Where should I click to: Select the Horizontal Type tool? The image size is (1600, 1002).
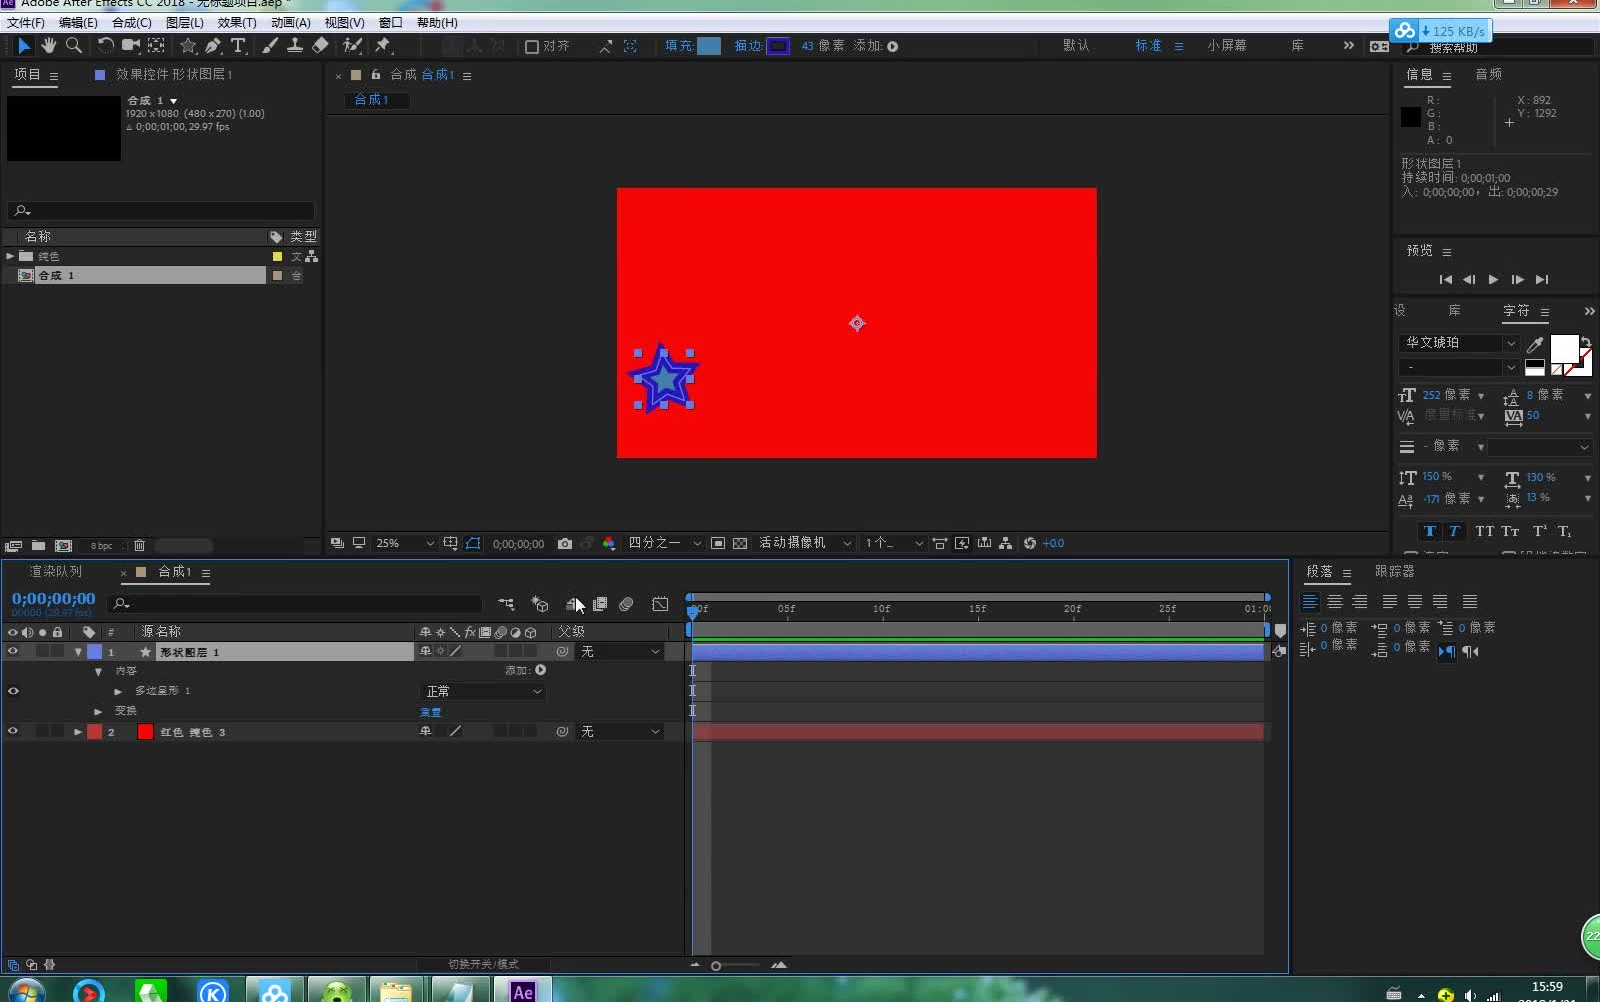click(238, 45)
